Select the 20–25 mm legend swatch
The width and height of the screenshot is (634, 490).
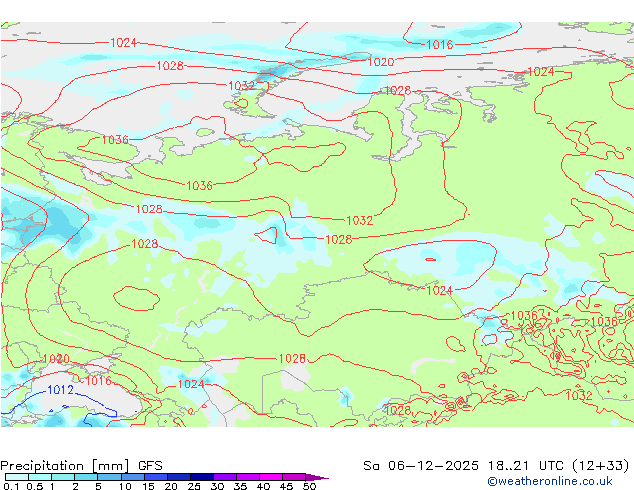coord(178,477)
